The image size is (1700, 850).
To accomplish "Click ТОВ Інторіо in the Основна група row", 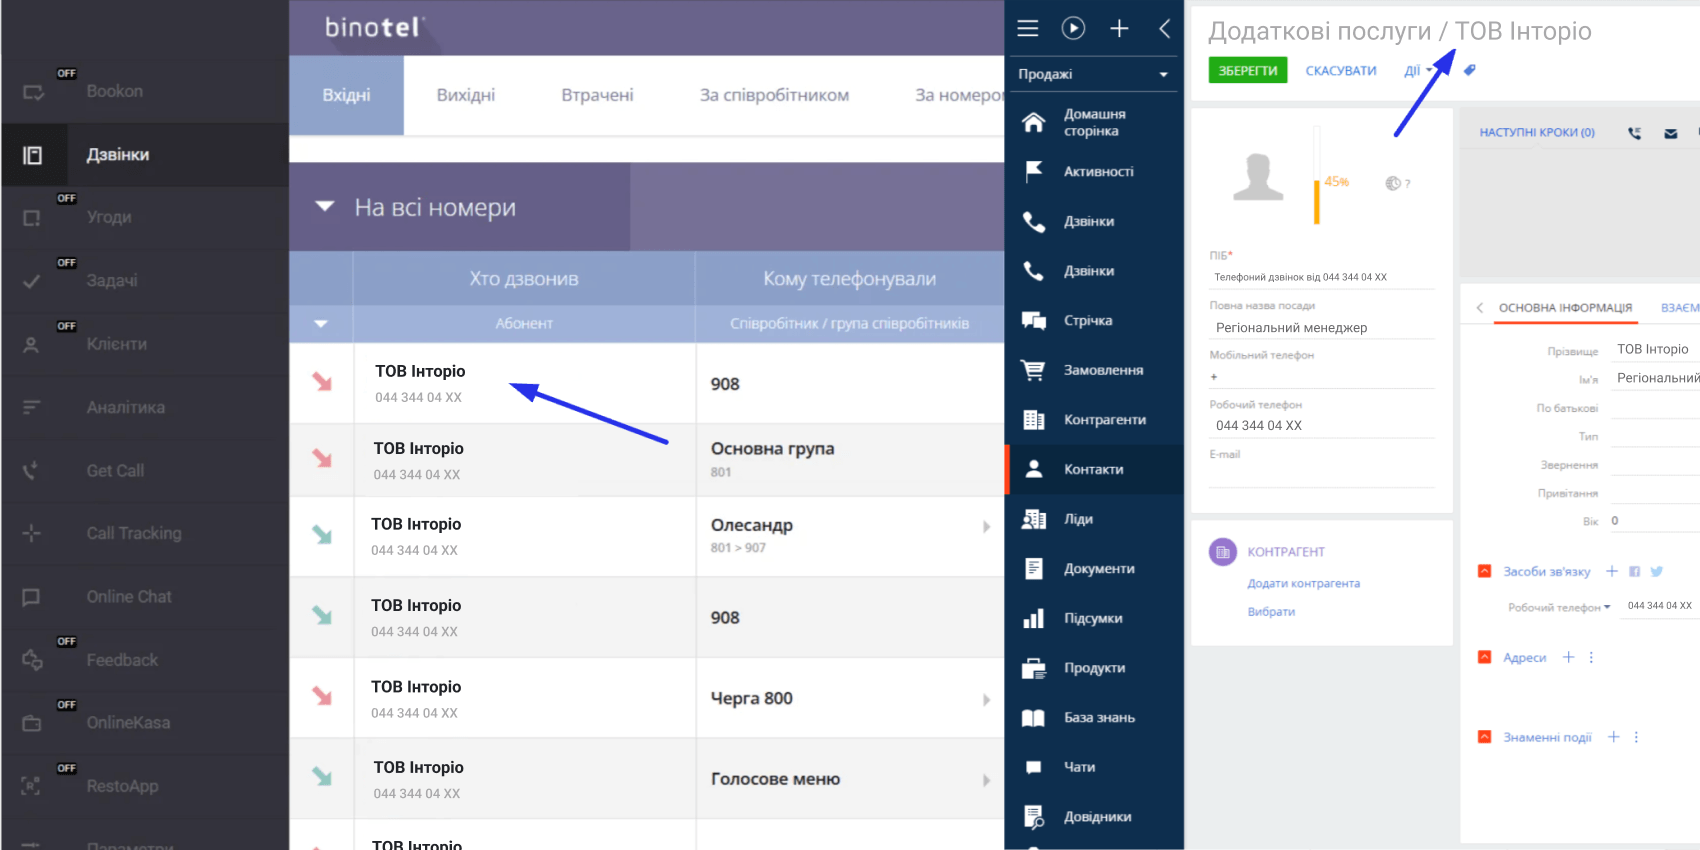I will pyautogui.click(x=418, y=449).
